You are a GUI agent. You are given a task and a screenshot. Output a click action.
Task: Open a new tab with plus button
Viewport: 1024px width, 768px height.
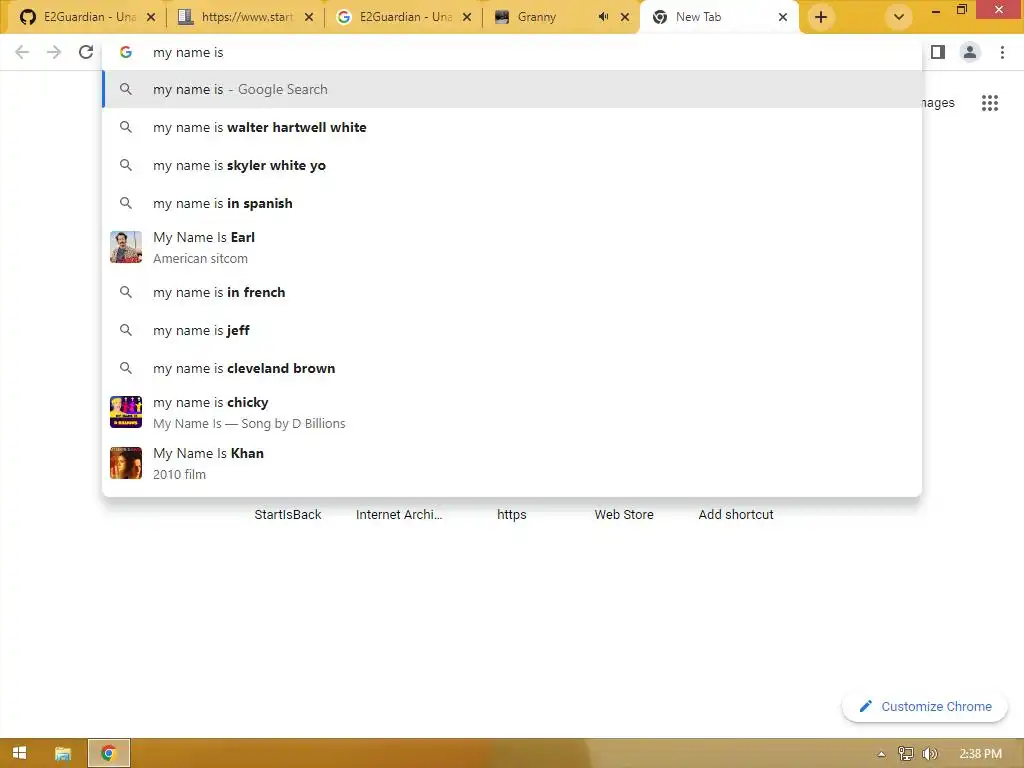[x=821, y=17]
